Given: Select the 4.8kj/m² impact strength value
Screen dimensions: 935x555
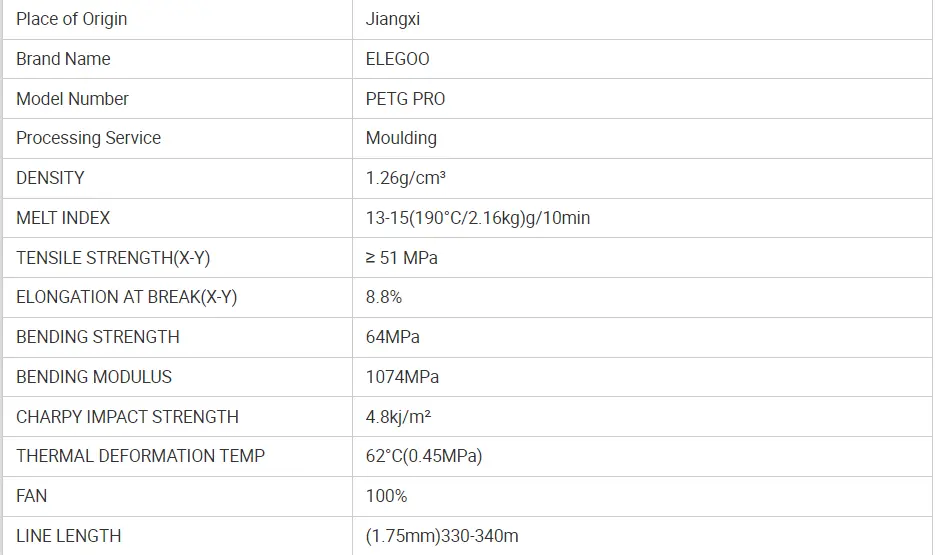Looking at the screenshot, I should point(399,417).
